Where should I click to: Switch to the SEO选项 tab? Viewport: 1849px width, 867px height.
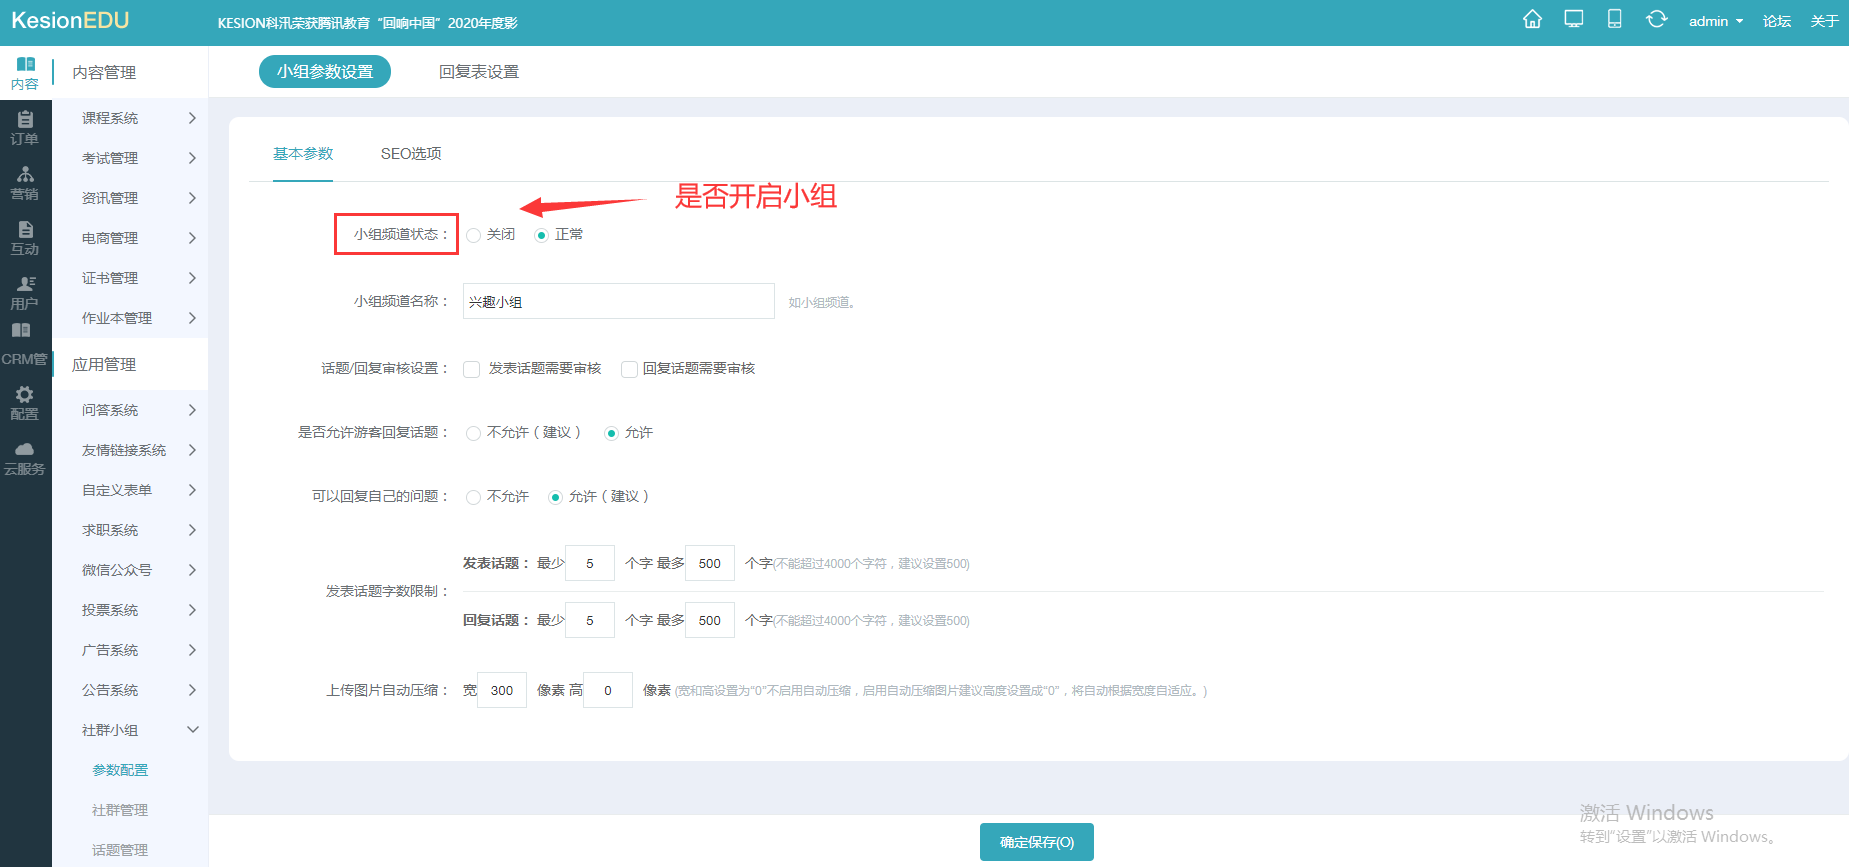[411, 154]
